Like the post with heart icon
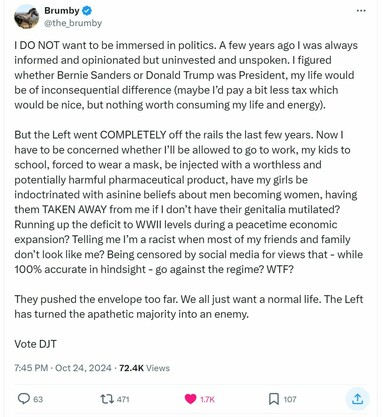The image size is (383, 417). (x=190, y=399)
